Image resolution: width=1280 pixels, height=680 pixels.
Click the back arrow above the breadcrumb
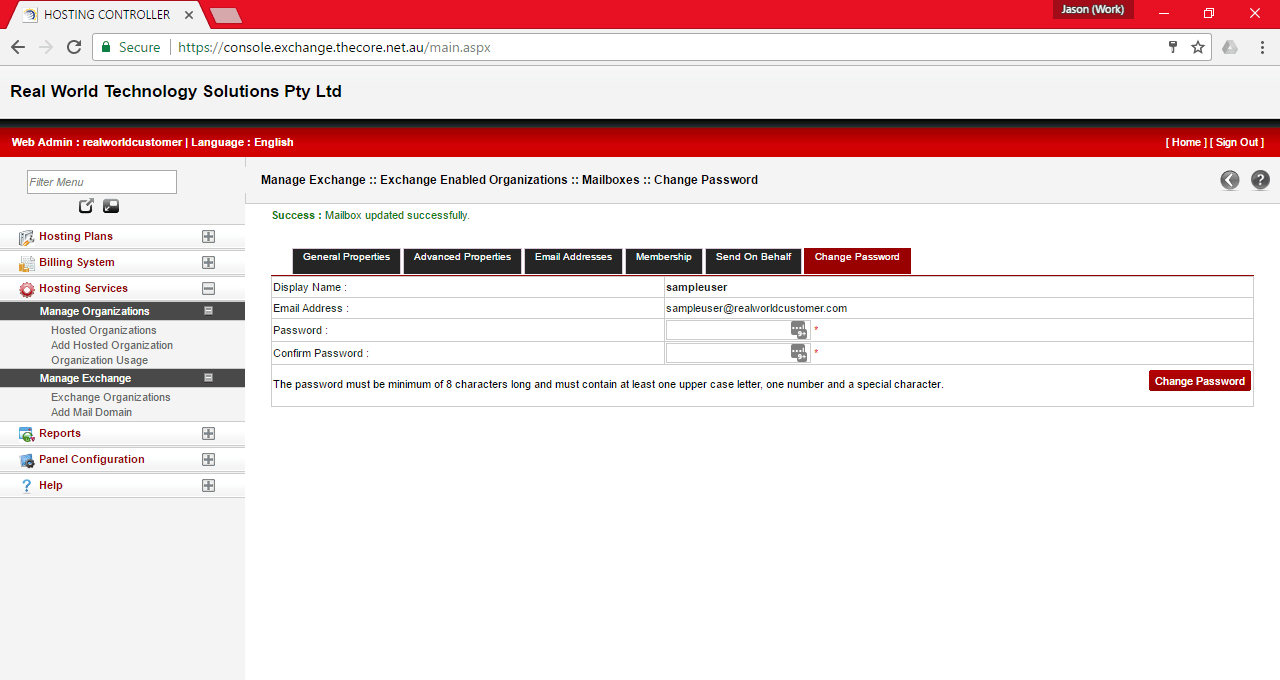(x=1229, y=180)
